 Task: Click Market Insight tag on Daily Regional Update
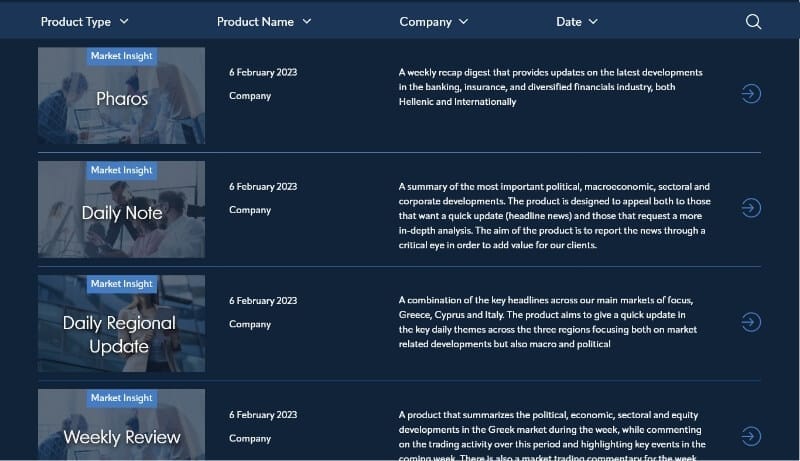coord(121,284)
